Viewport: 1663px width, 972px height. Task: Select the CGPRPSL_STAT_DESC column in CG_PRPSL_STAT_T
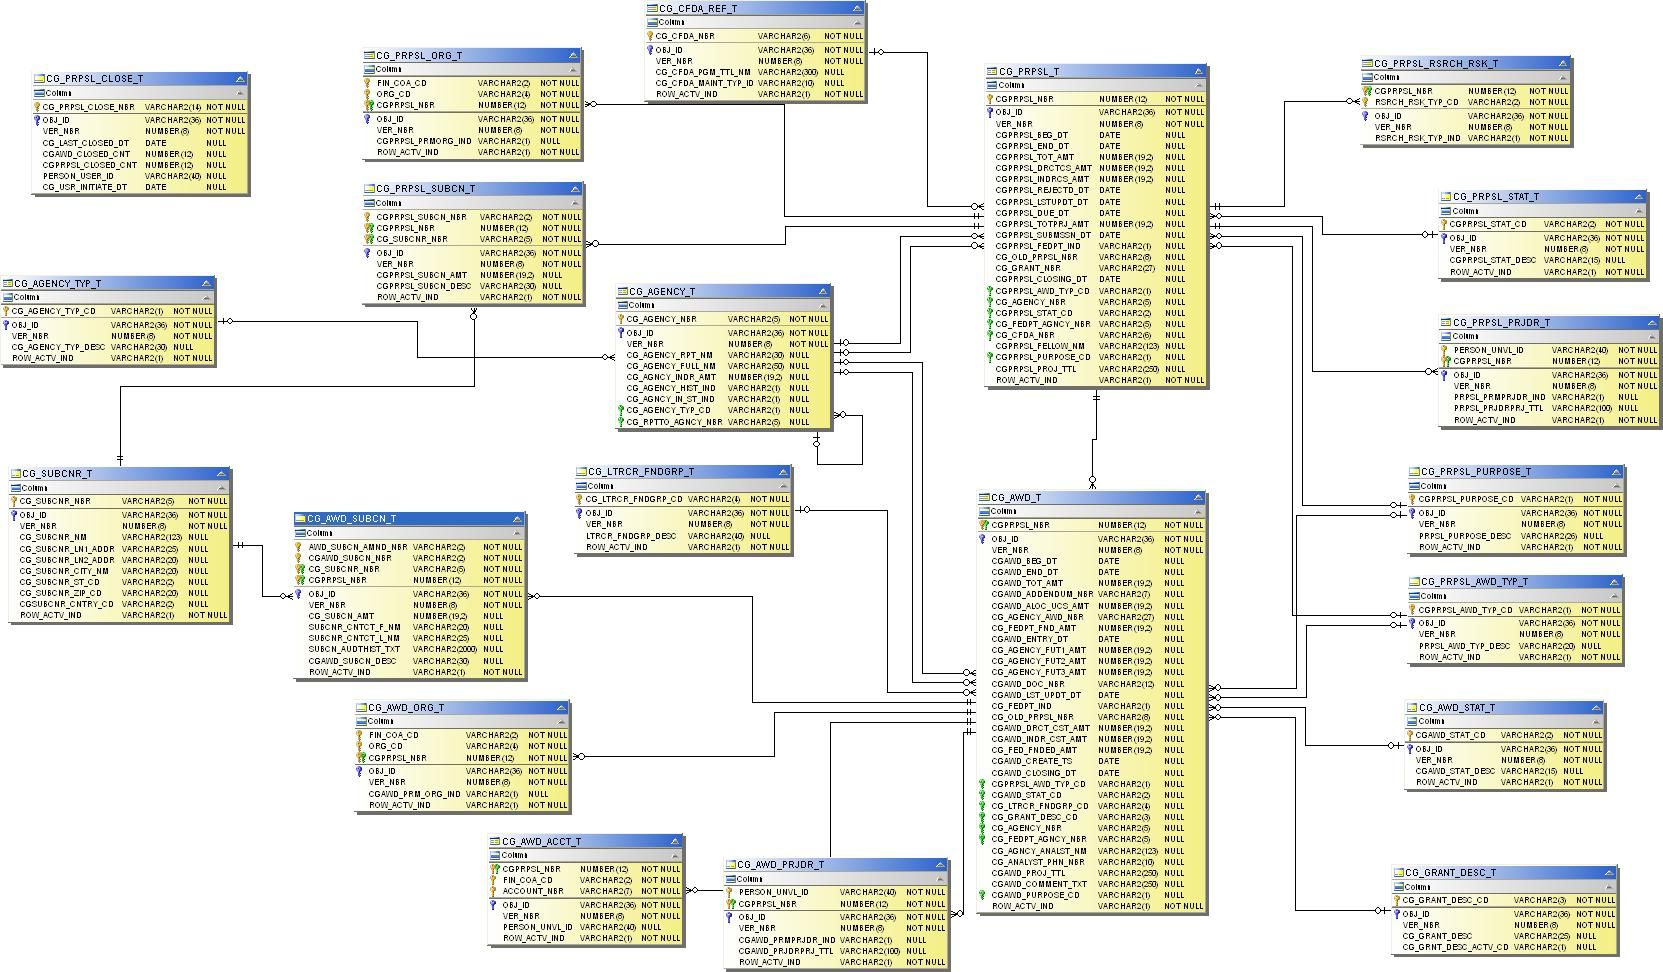tap(1544, 260)
